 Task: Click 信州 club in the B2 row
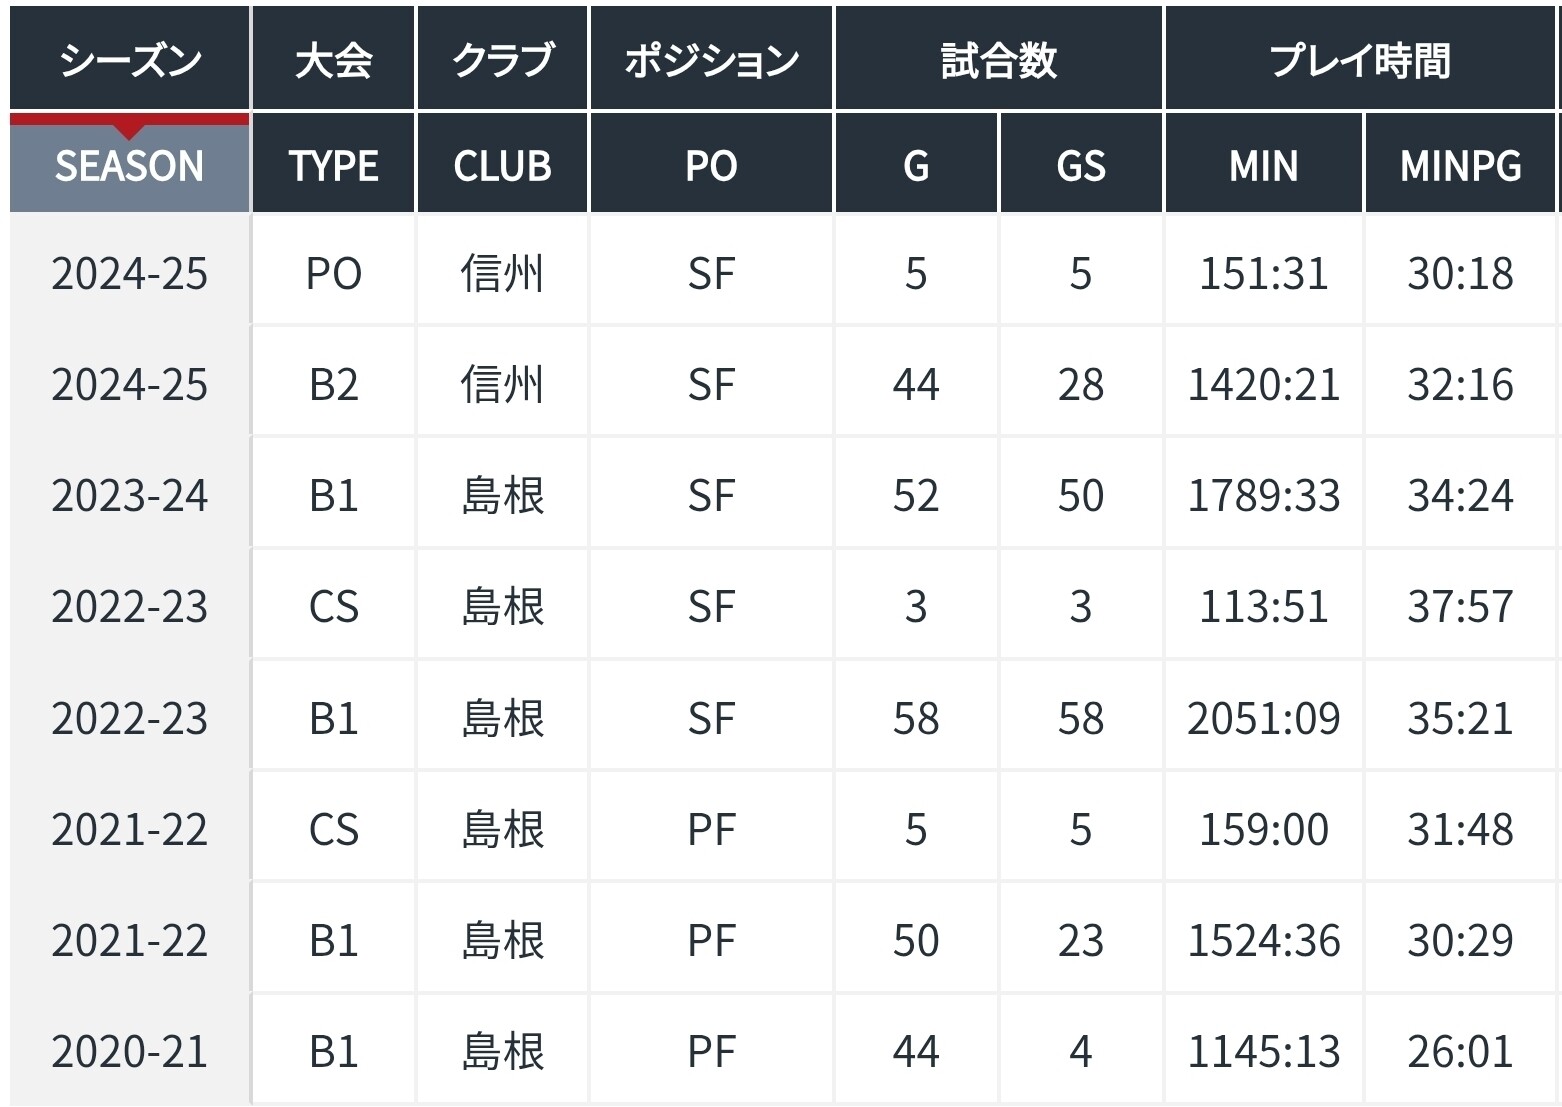(502, 385)
